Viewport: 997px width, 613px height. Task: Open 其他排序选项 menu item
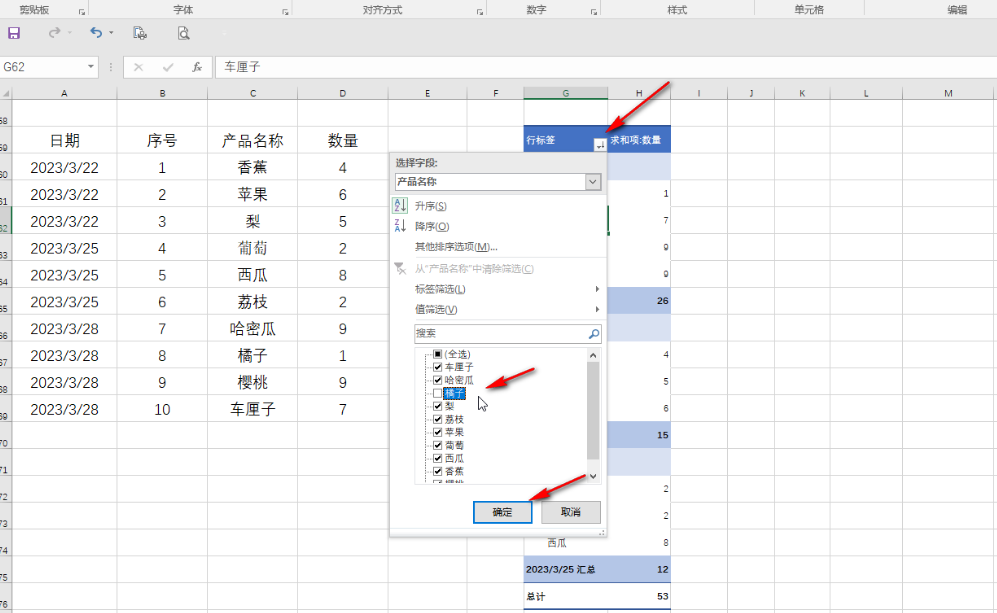[456, 246]
